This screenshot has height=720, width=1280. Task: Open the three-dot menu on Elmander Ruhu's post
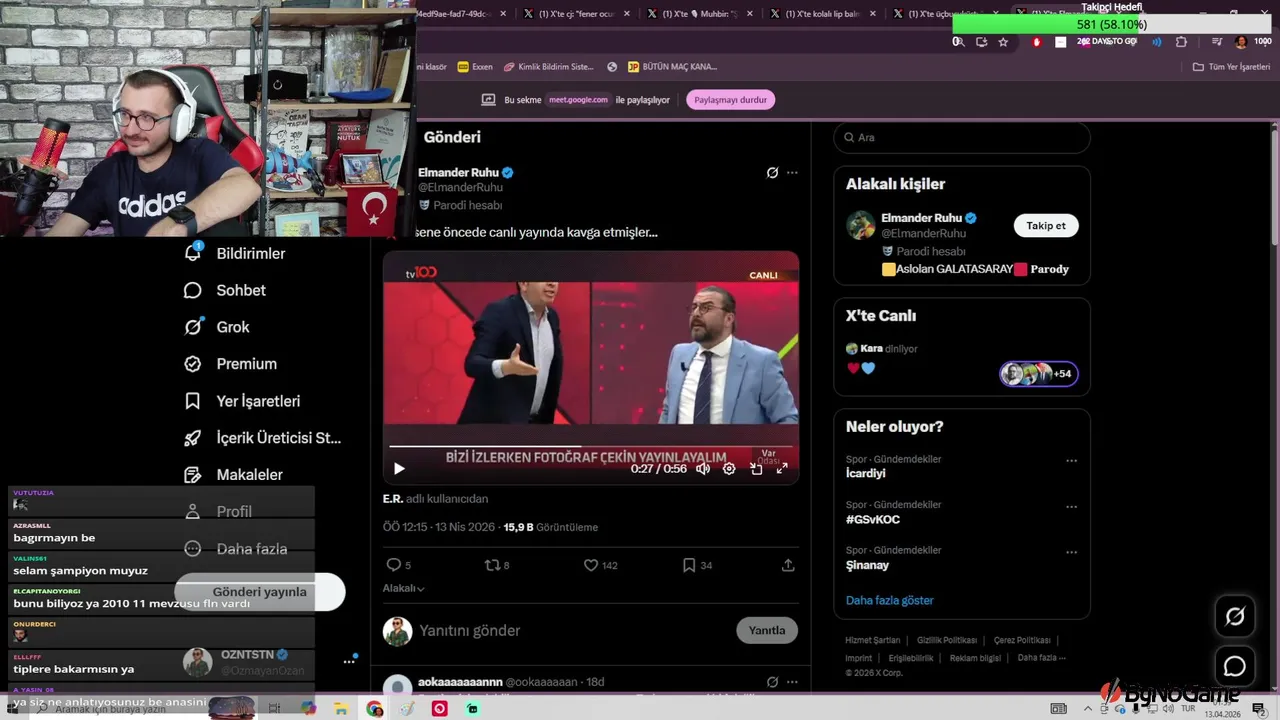(792, 172)
